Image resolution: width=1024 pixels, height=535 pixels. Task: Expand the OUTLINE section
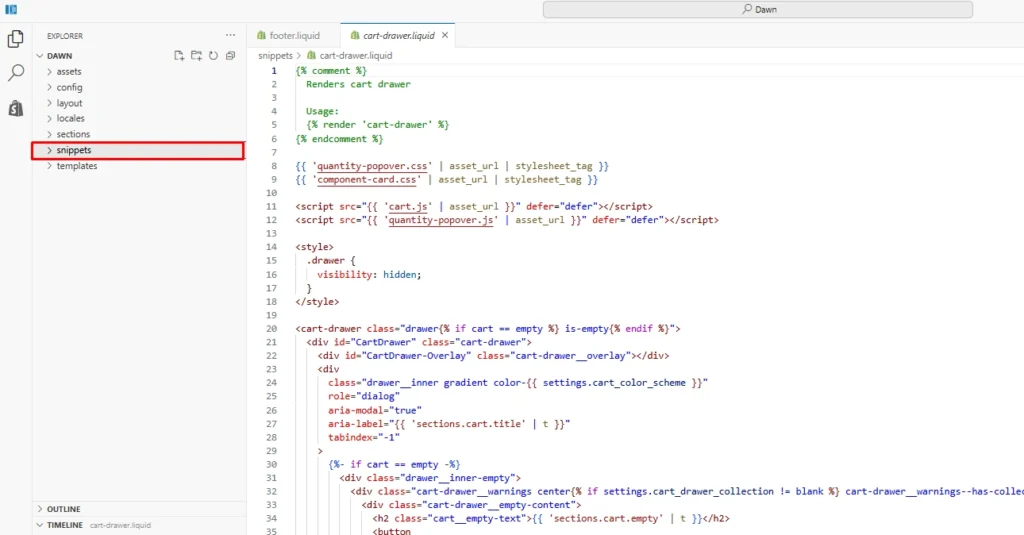63,509
